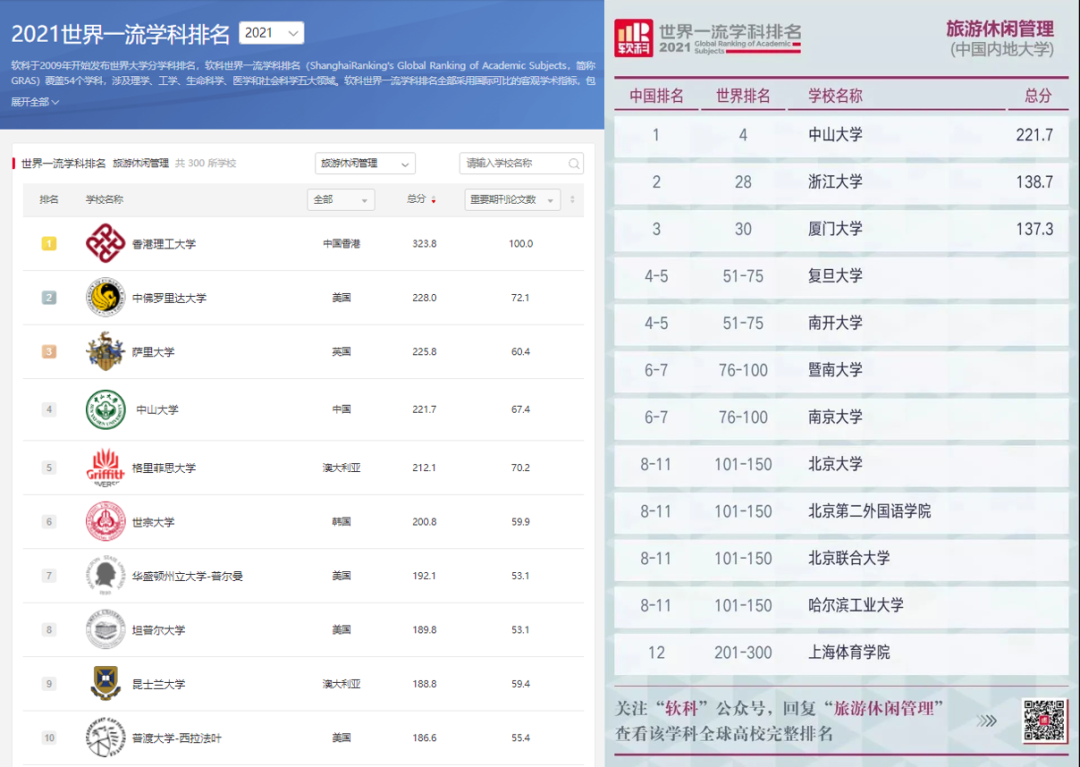Click the 香港理工大学 logo

[x=105, y=243]
